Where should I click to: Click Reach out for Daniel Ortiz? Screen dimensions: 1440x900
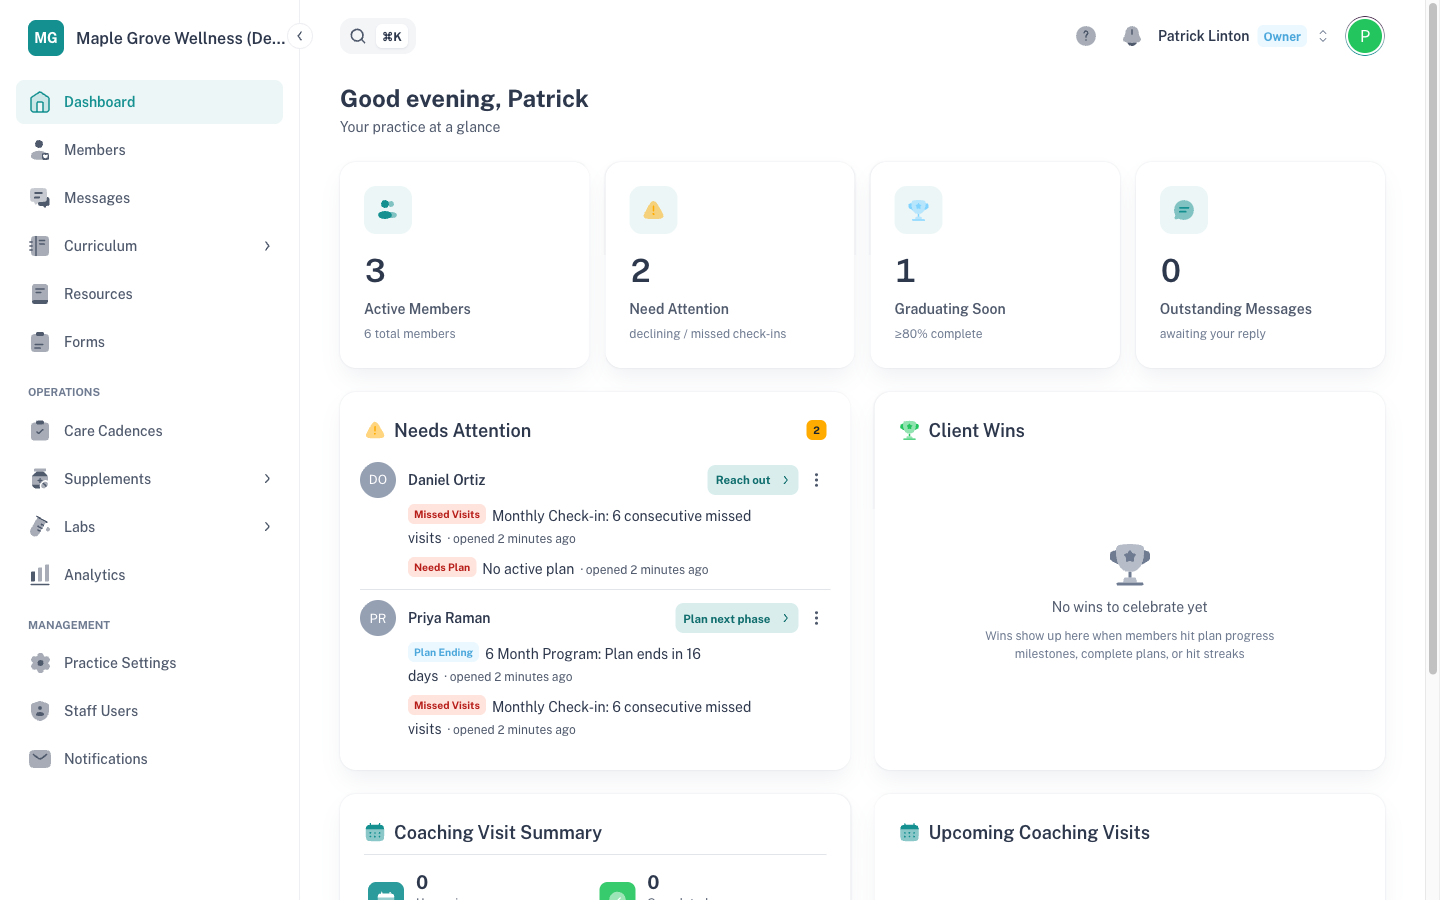pyautogui.click(x=753, y=480)
